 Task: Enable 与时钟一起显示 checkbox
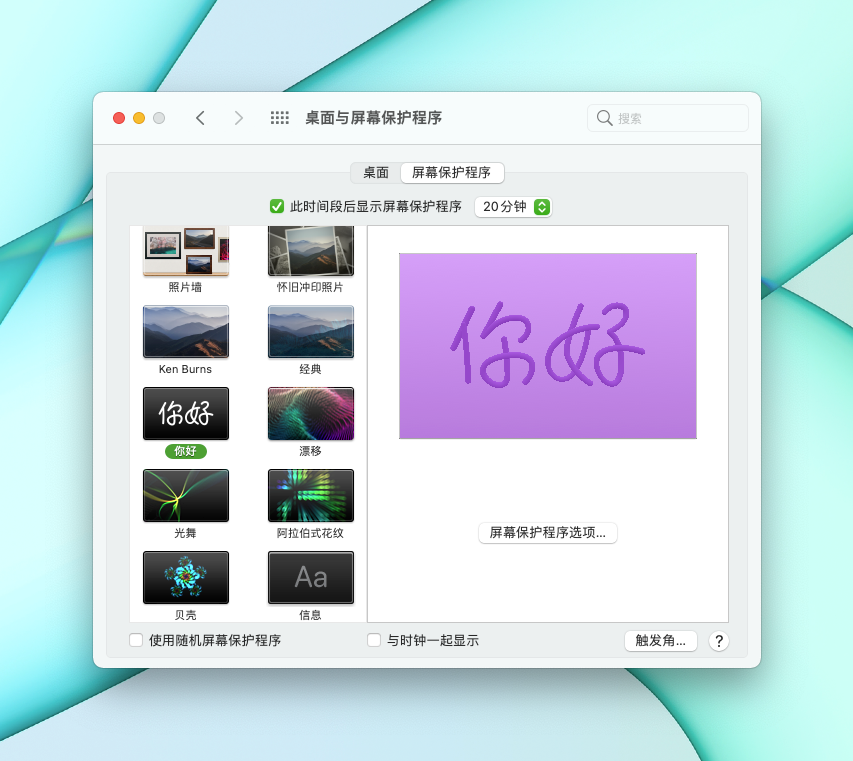click(x=374, y=640)
